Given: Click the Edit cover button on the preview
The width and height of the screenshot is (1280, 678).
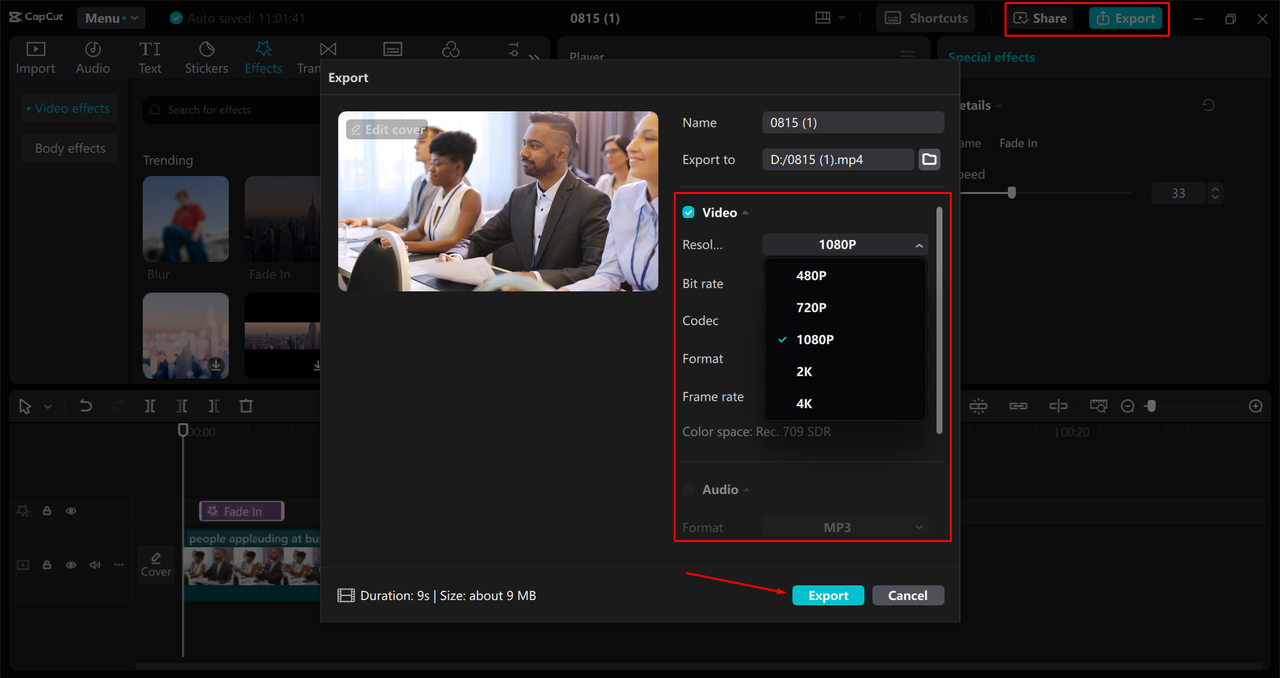Looking at the screenshot, I should (x=387, y=130).
